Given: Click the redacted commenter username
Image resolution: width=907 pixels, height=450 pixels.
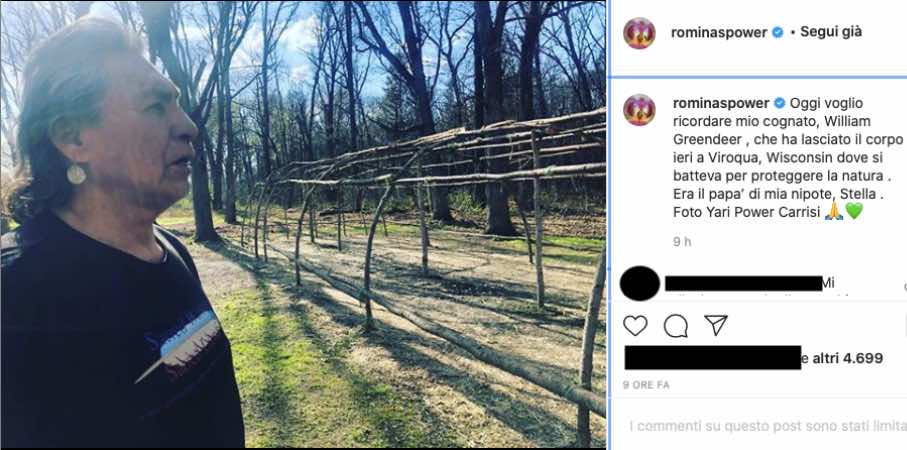Looking at the screenshot, I should (x=743, y=283).
